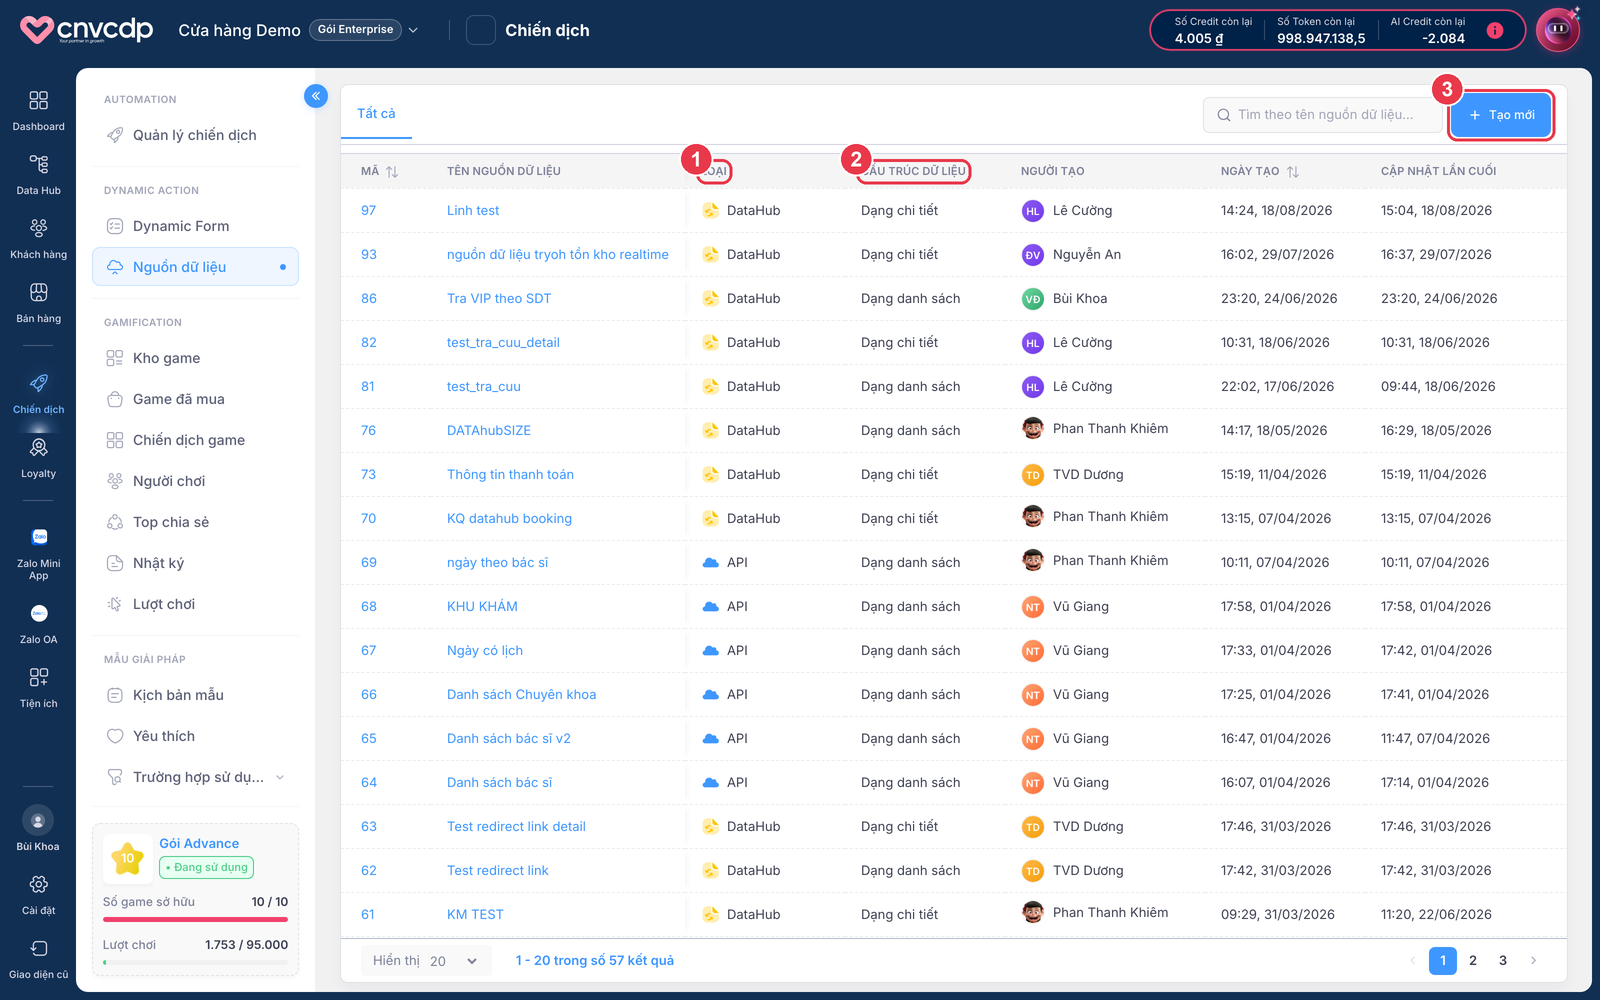Open the Hiển thị 20 page size dropdown
This screenshot has height=1000, width=1600.
tap(425, 961)
